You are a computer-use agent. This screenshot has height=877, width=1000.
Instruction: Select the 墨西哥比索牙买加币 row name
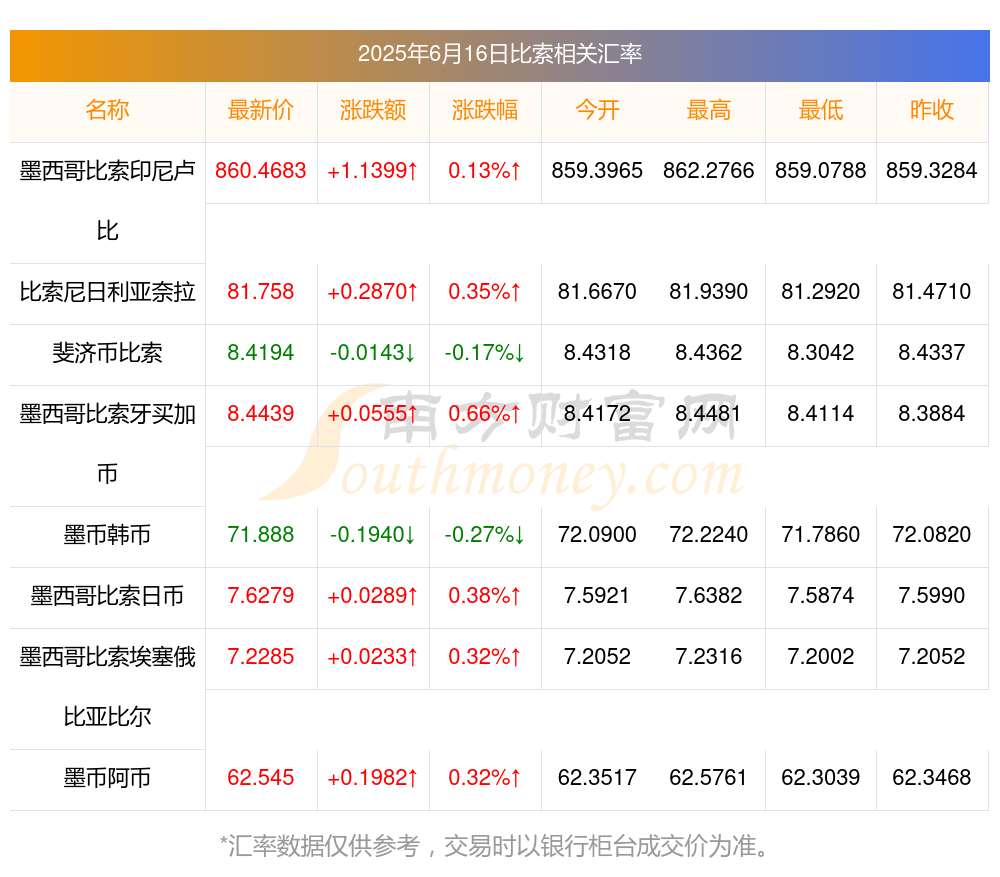tap(107, 444)
